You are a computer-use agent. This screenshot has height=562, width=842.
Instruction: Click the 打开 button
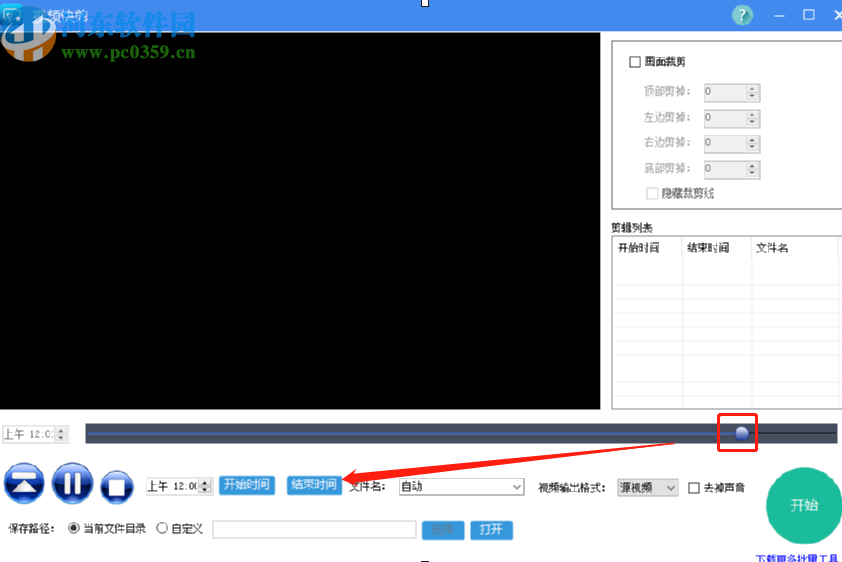point(491,530)
